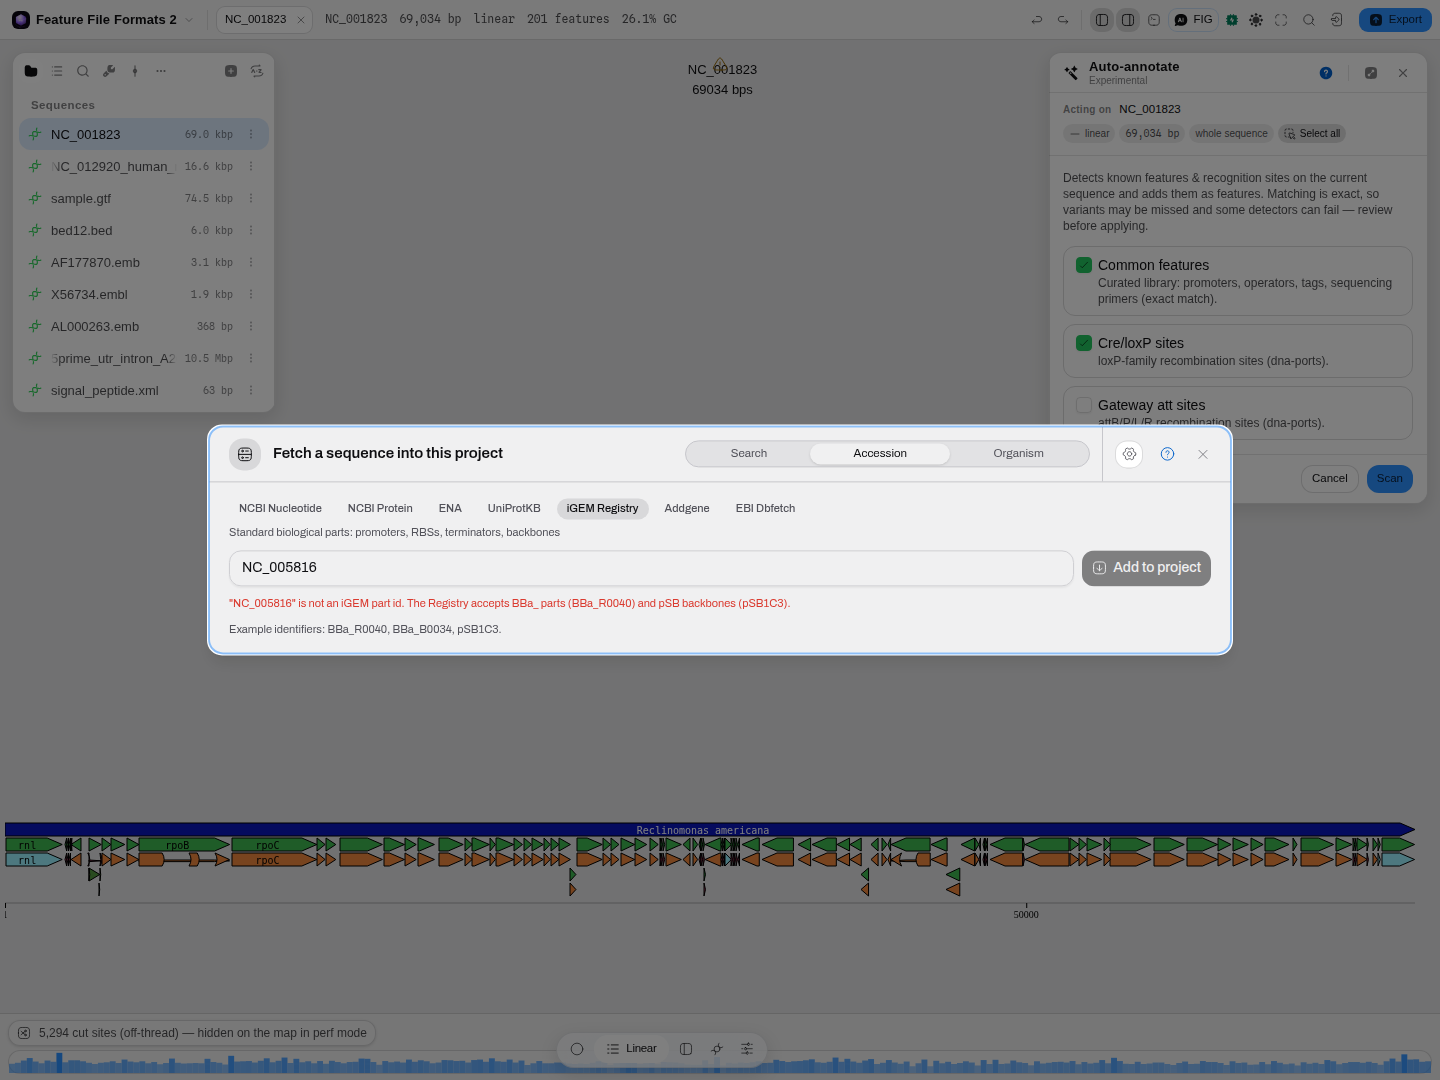Click the redo arrow in top toolbar
The image size is (1440, 1080).
click(1063, 20)
